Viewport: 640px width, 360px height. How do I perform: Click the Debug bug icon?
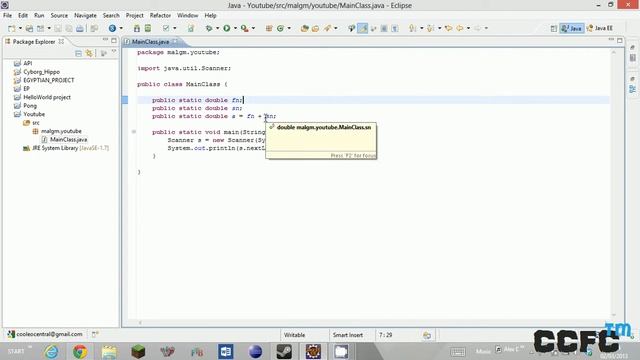click(x=209, y=28)
